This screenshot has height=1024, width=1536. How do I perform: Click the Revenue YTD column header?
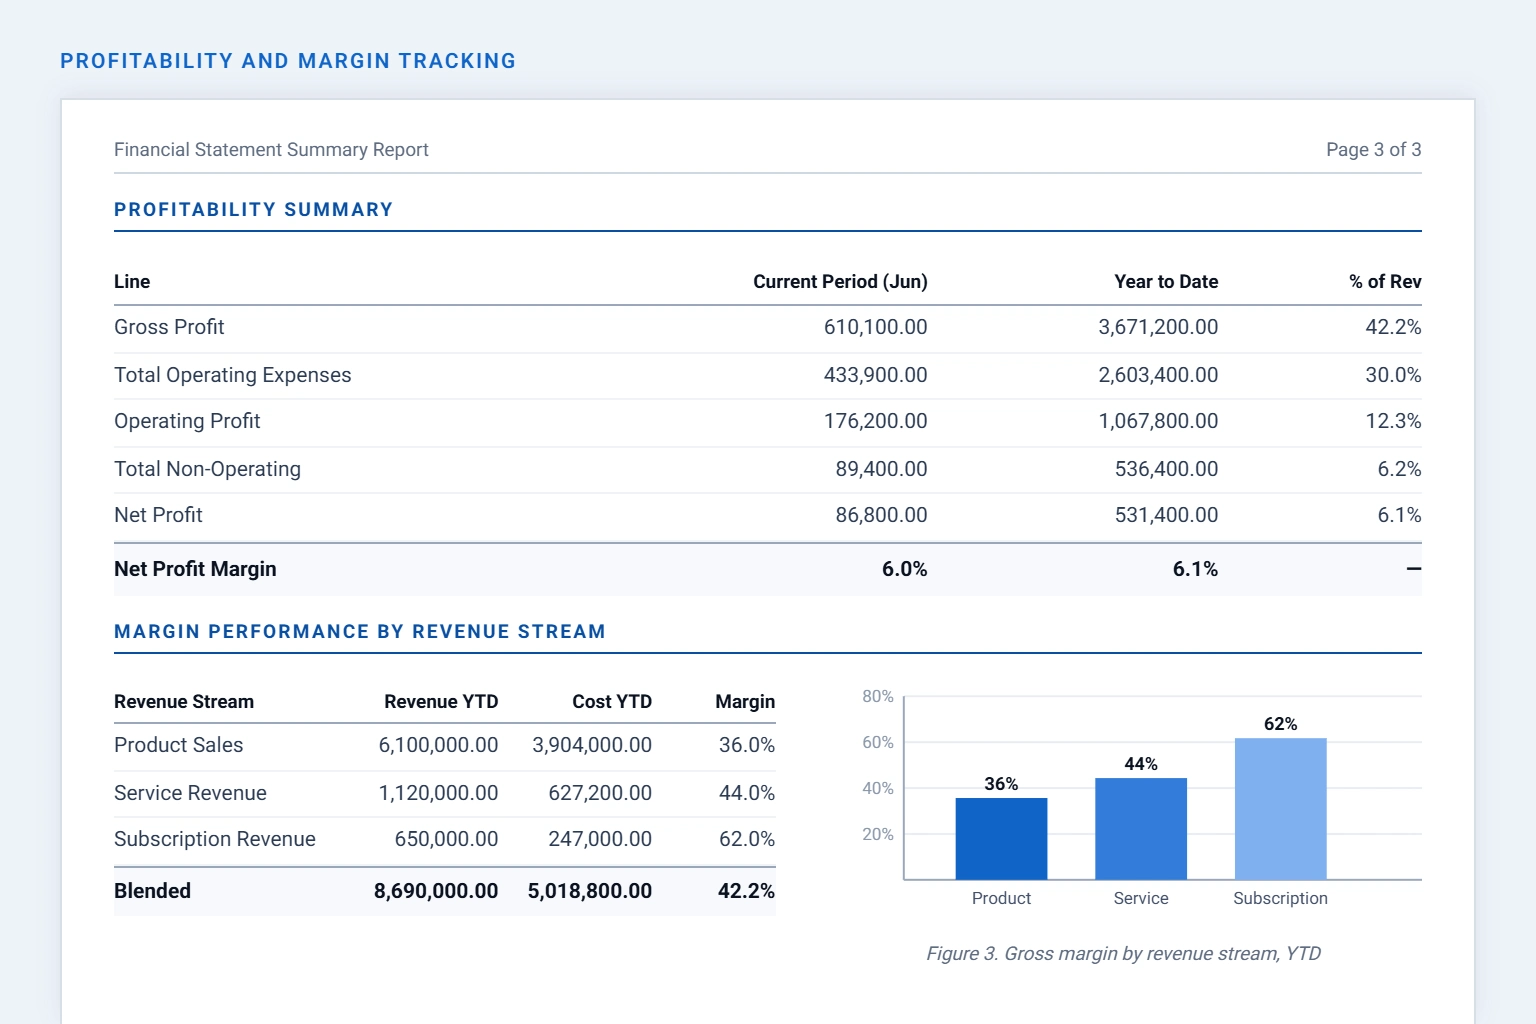tap(441, 702)
